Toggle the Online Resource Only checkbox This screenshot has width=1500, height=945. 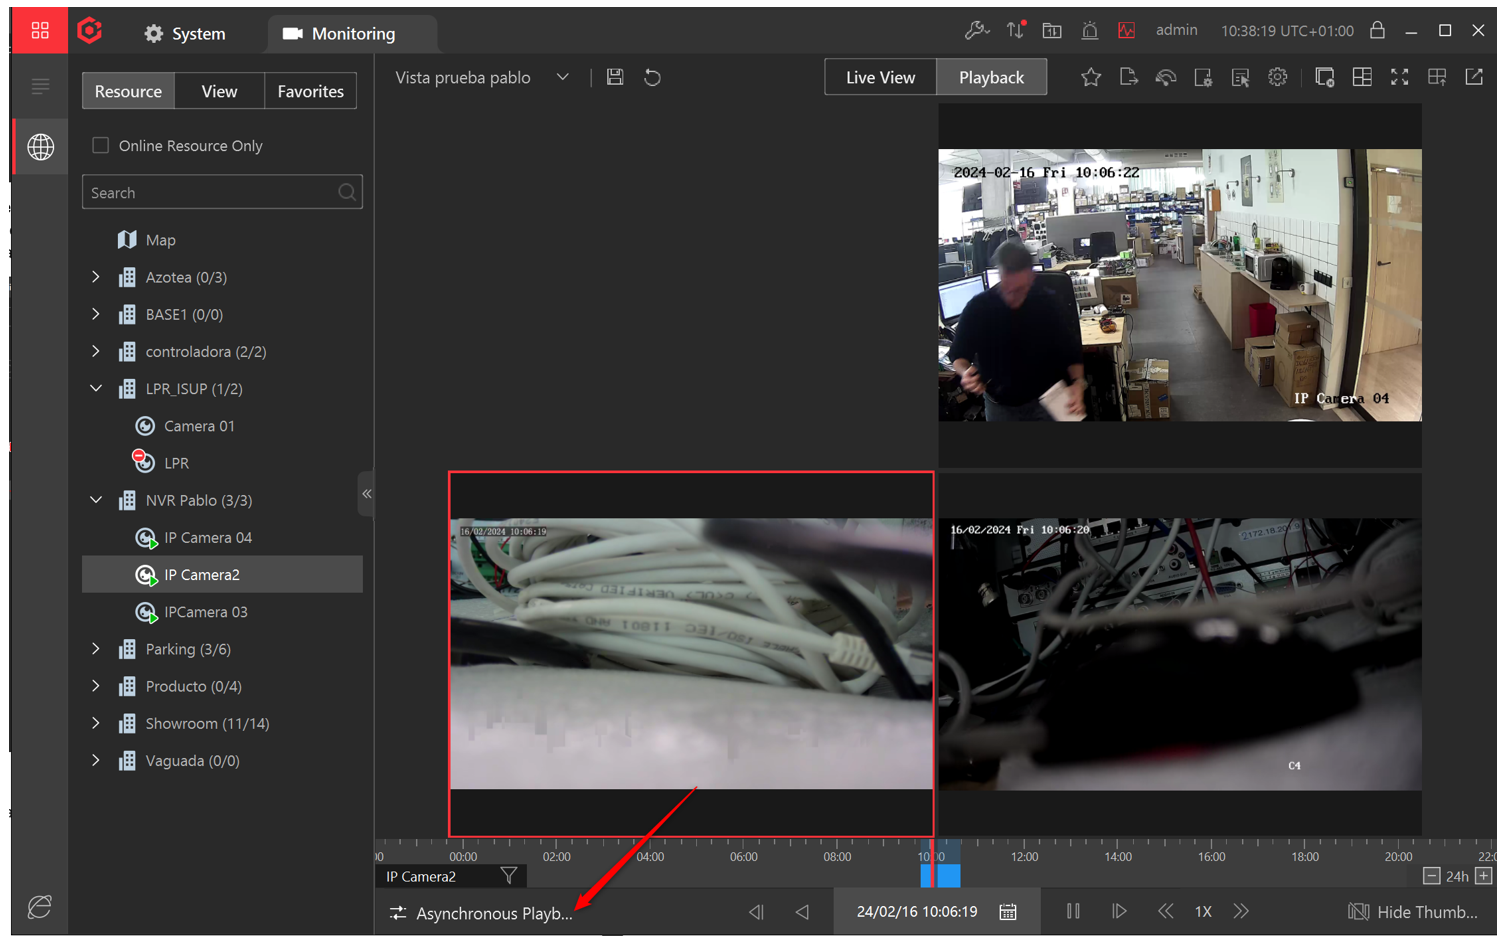tap(100, 145)
